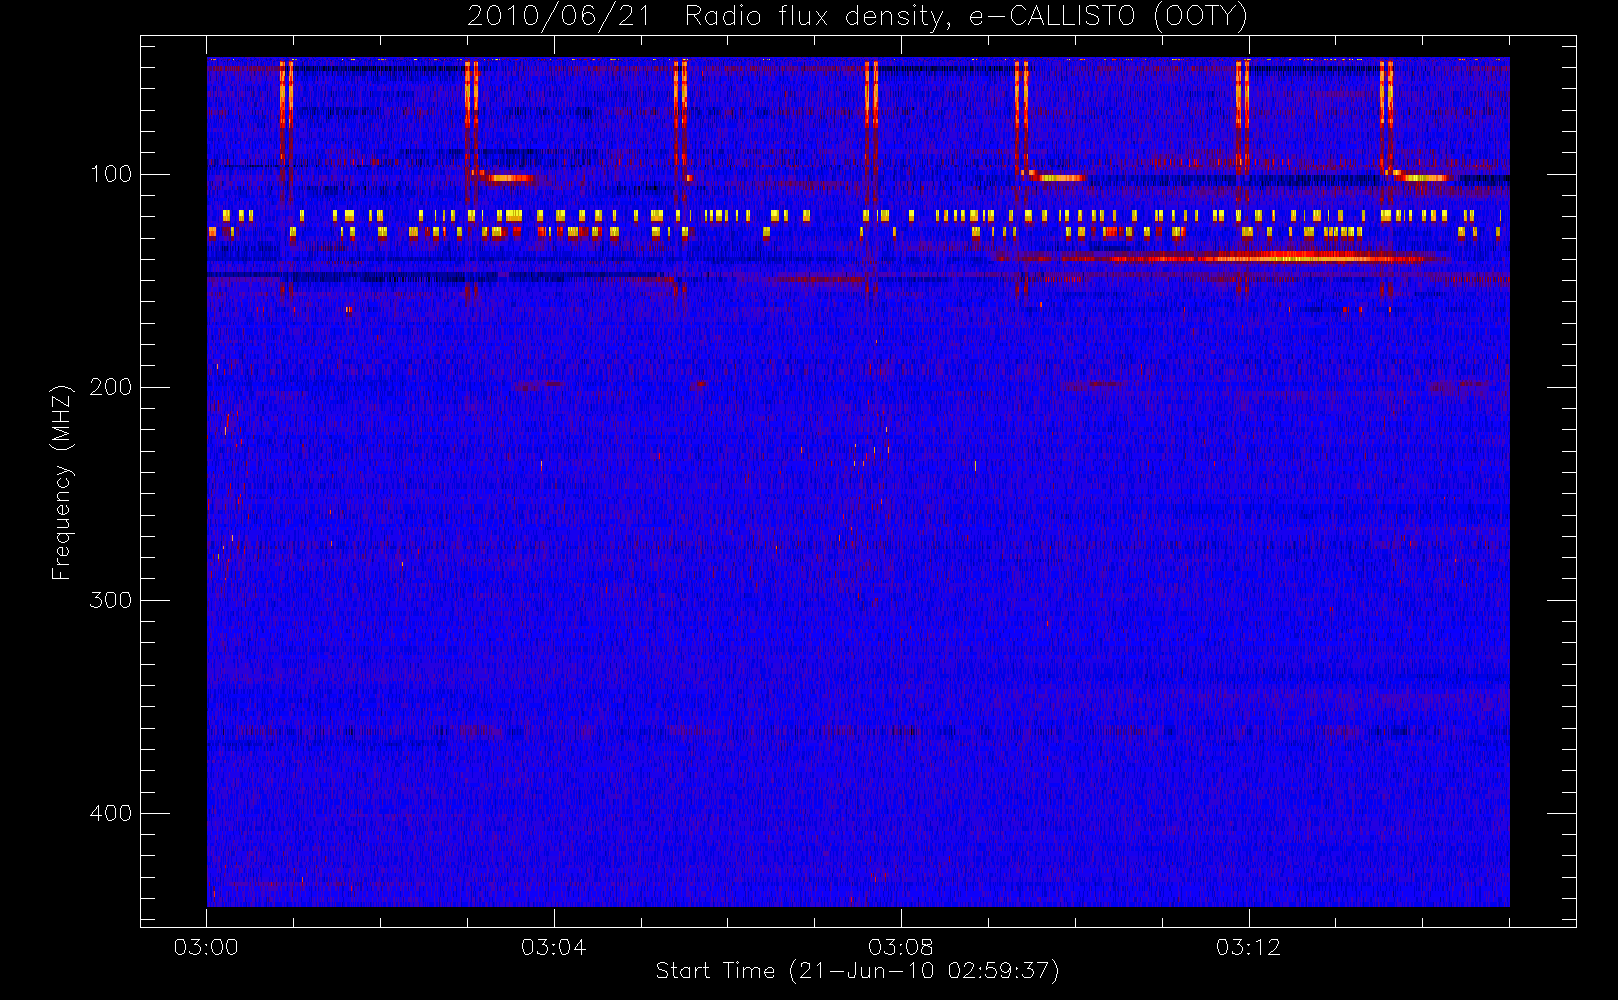1618x1000 pixels.
Task: Click the 03:12 time tick label
Action: pos(1248,947)
